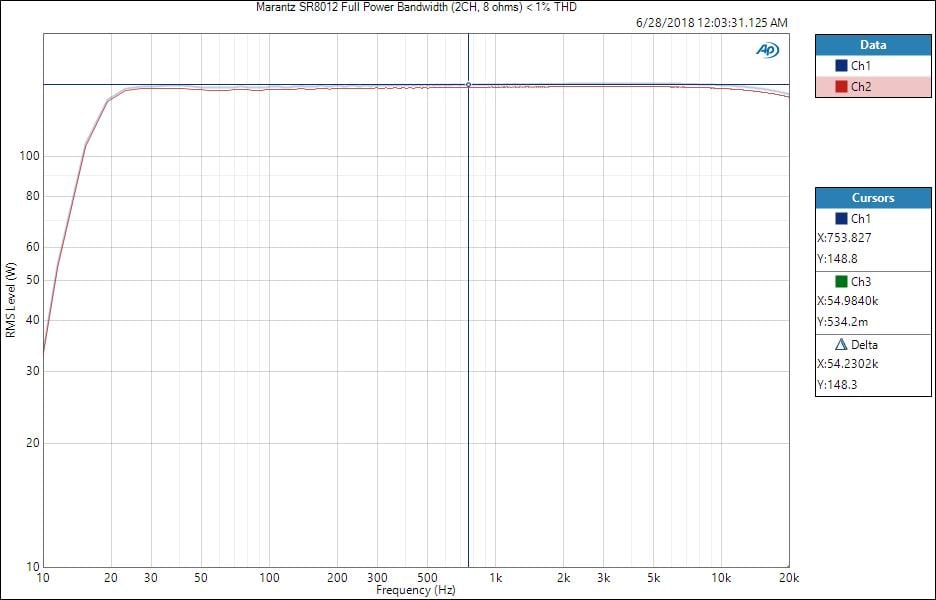Screen dimensions: 936x600
Task: Select the Ch2 row in Data legend
Action: [x=874, y=87]
